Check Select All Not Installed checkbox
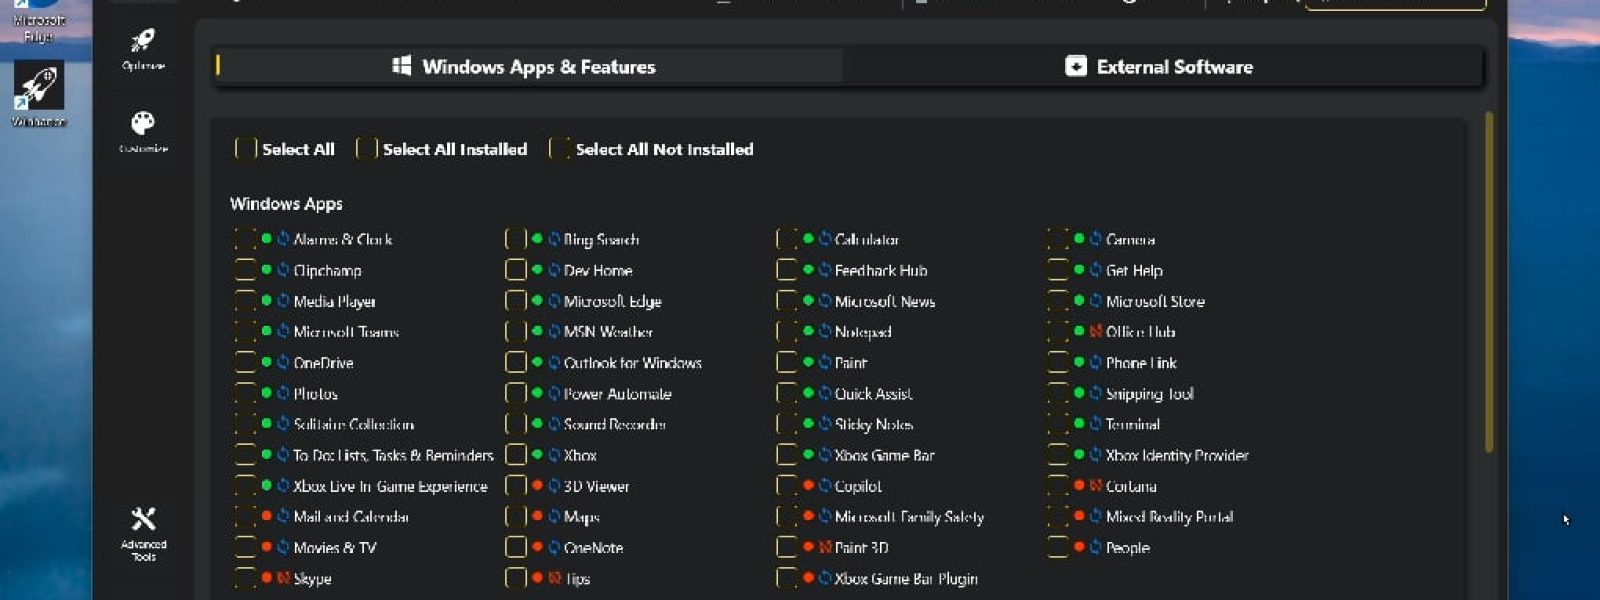This screenshot has height=600, width=1600. click(x=560, y=149)
